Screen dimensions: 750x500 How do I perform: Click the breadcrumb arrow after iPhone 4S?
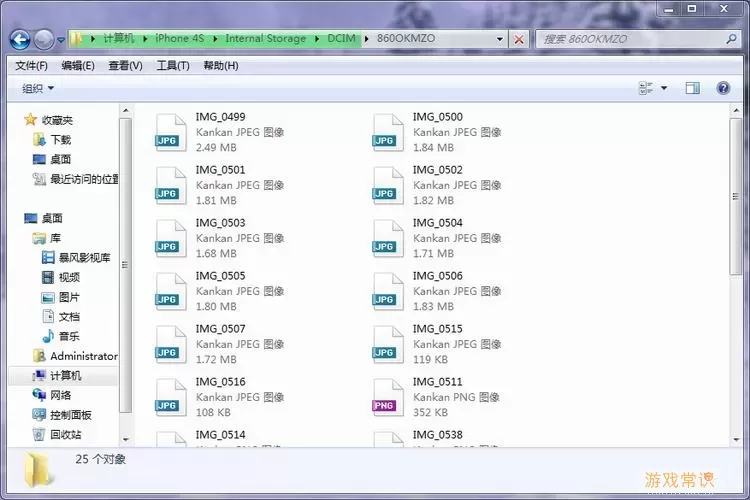tap(215, 39)
